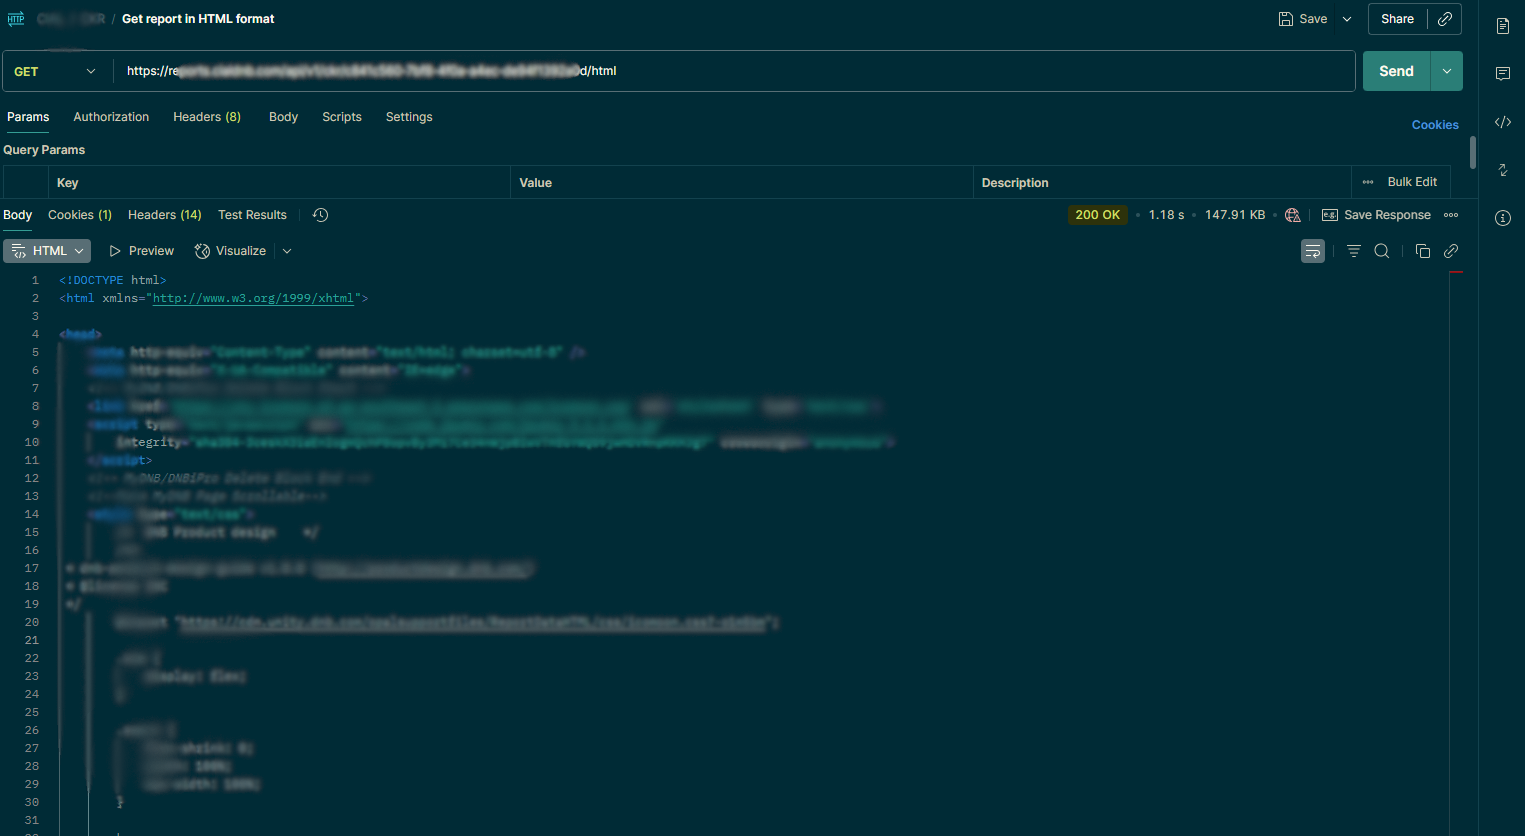Click the Share button
Screen dimensions: 1525x836
(x=1397, y=19)
